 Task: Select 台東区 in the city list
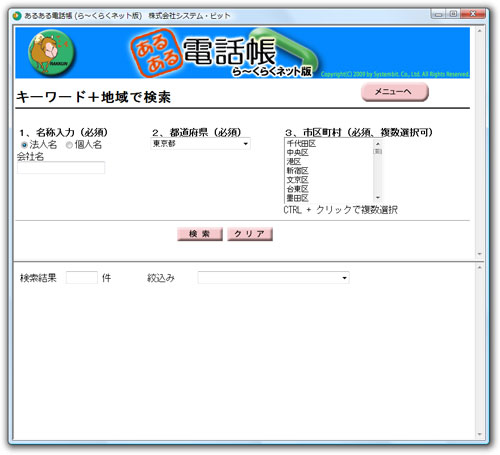click(298, 189)
